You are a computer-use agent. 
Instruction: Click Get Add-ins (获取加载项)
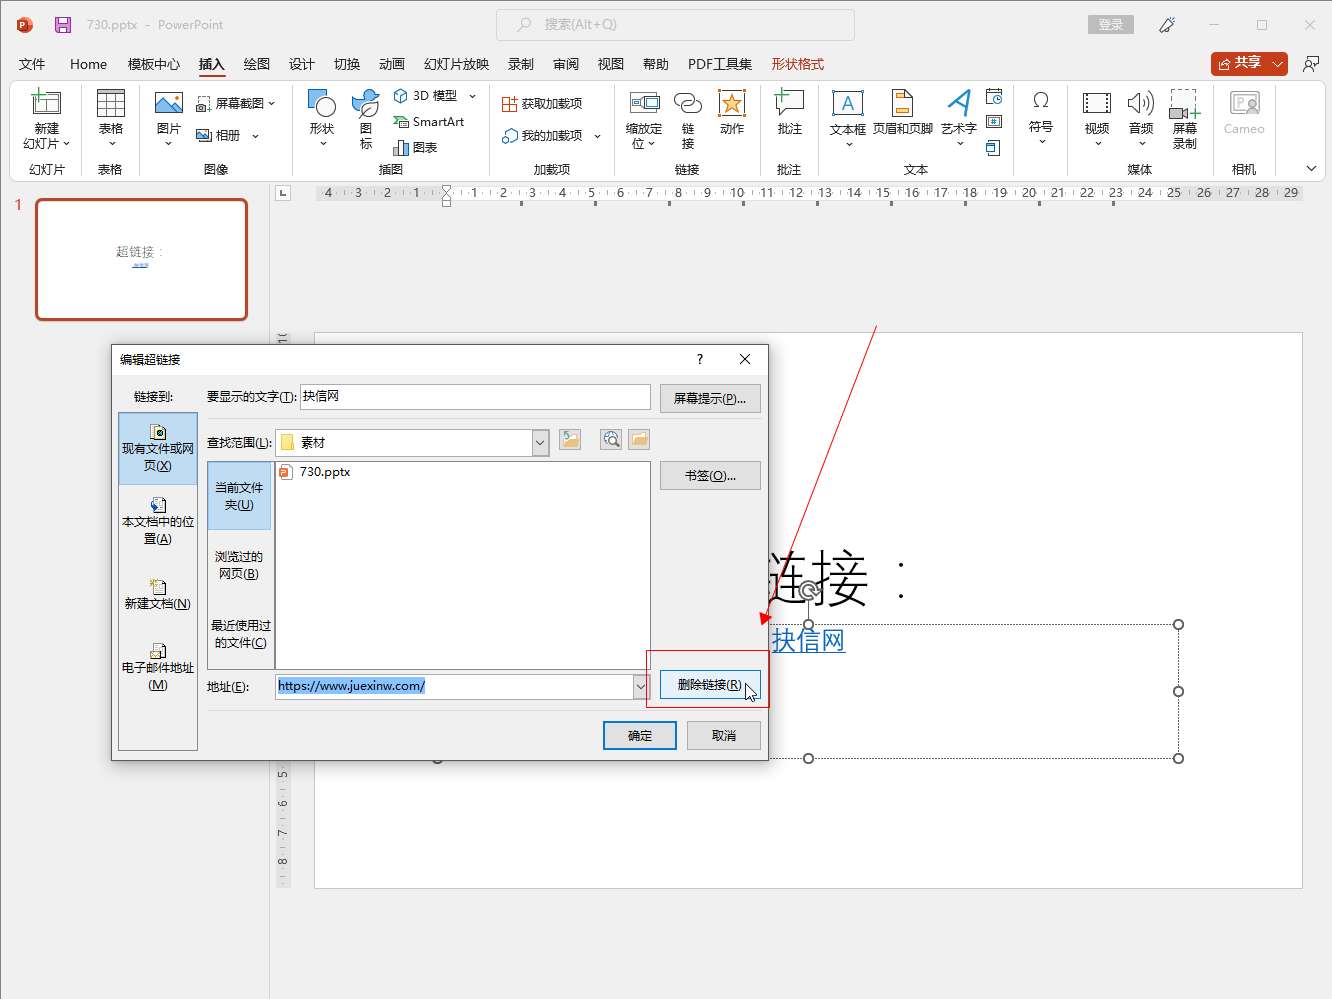[541, 104]
